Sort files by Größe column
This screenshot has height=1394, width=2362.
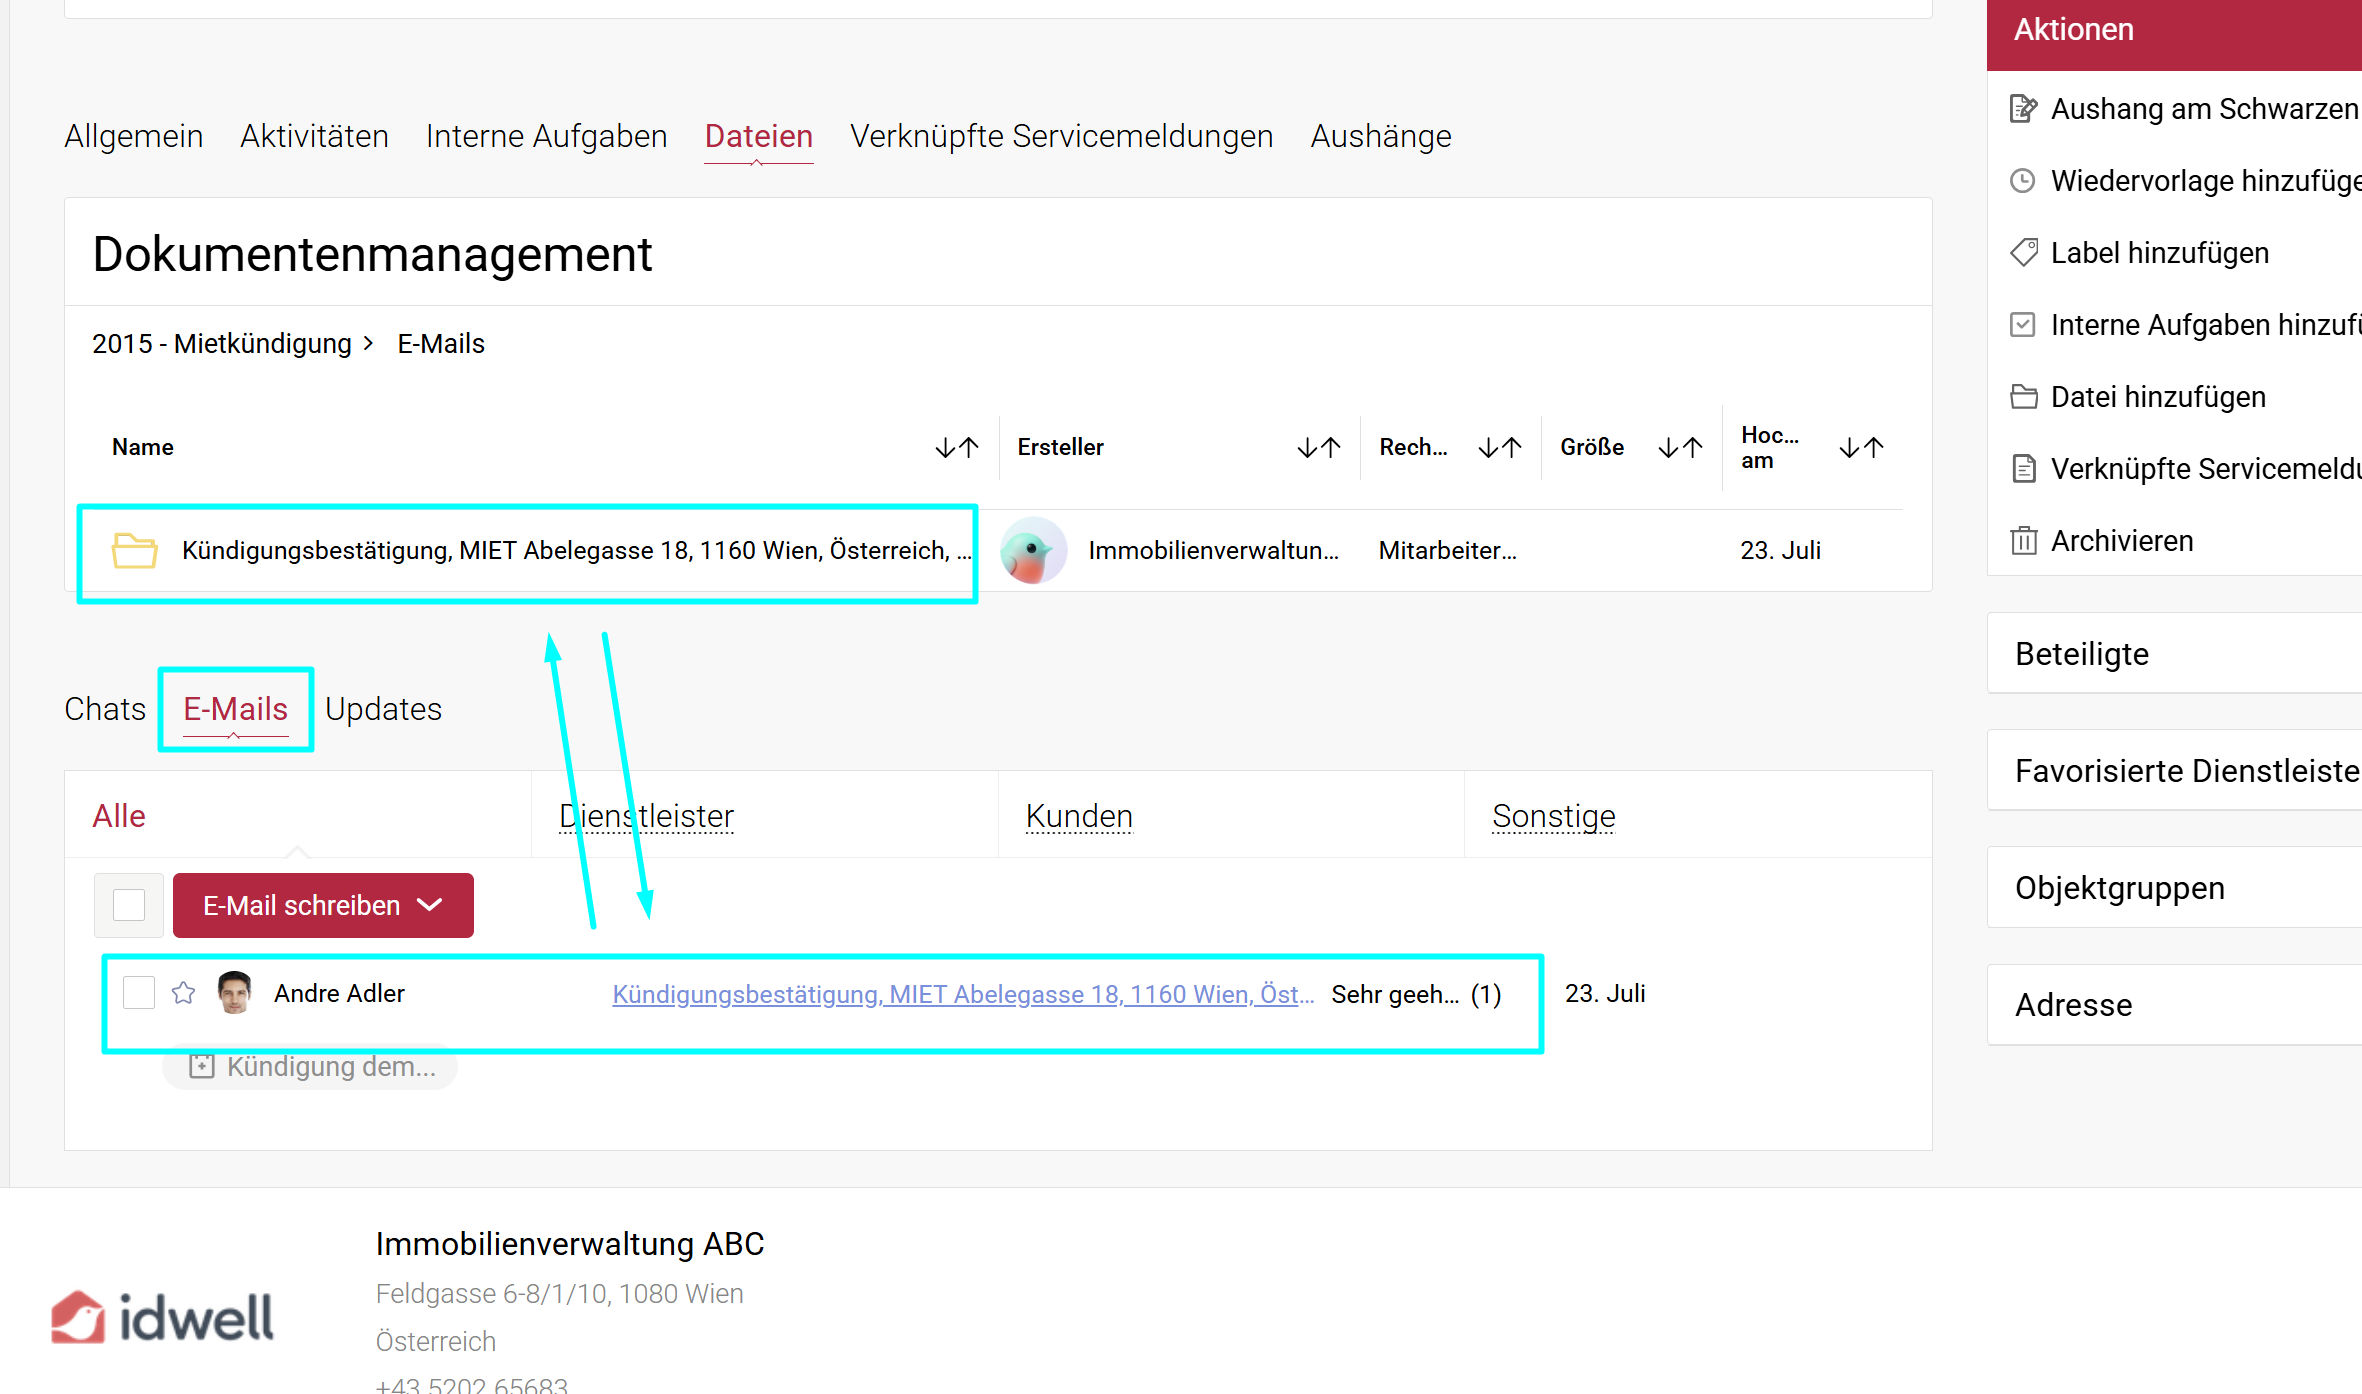point(1680,448)
